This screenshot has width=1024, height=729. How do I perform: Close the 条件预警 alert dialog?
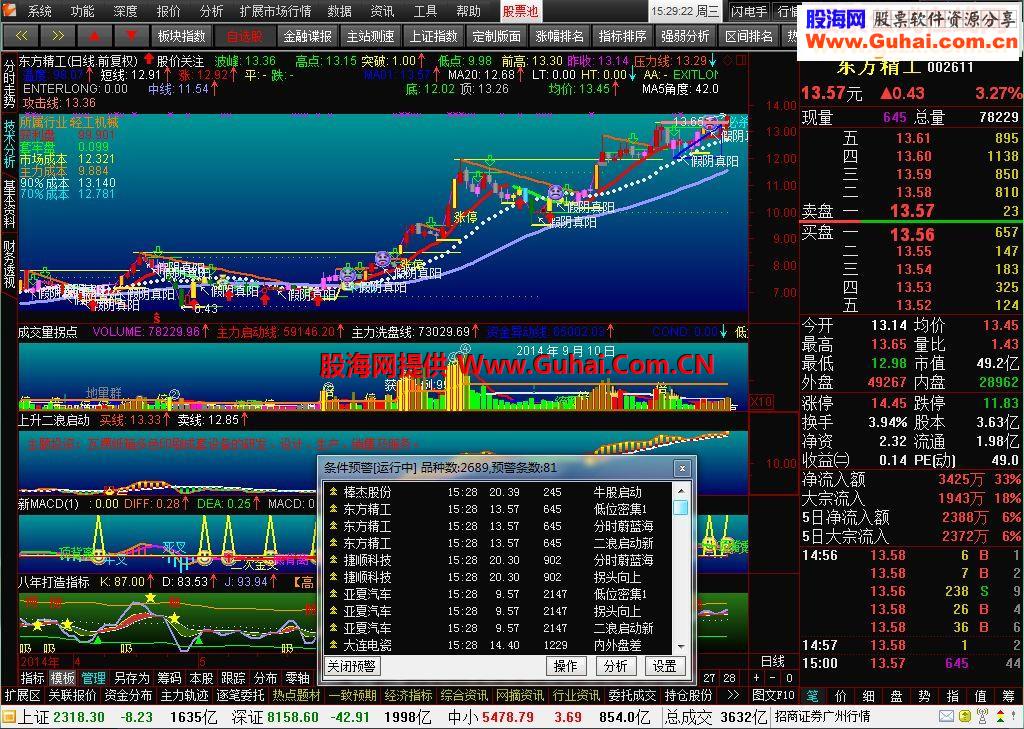[x=682, y=468]
